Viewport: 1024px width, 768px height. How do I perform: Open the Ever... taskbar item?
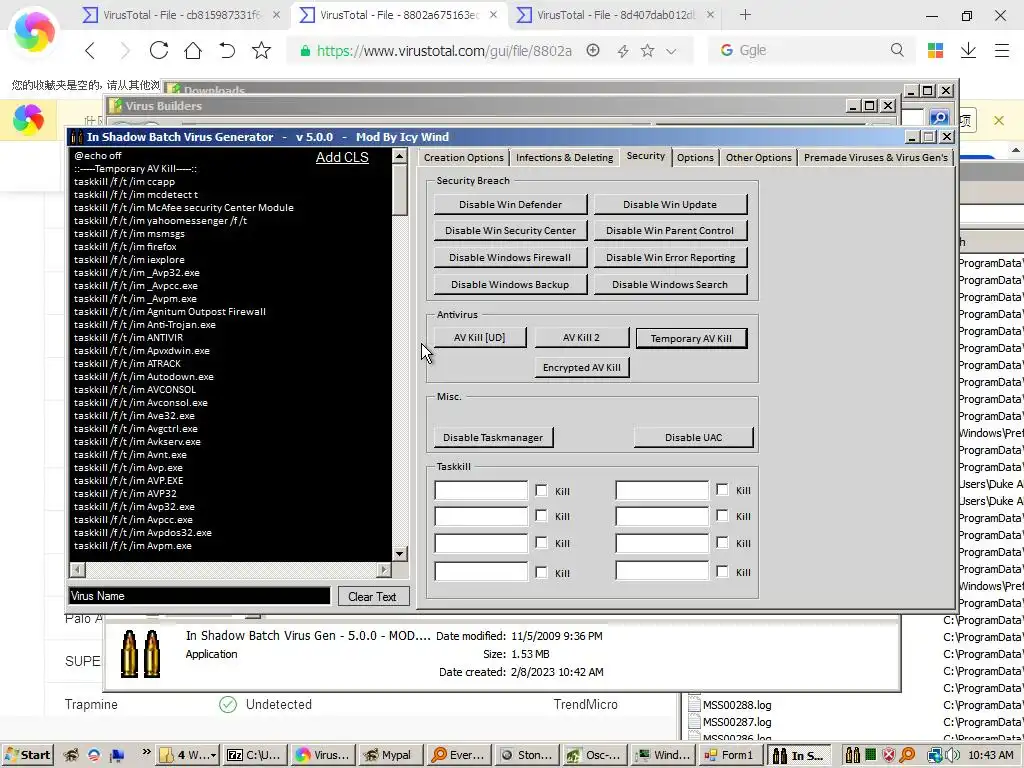458,755
